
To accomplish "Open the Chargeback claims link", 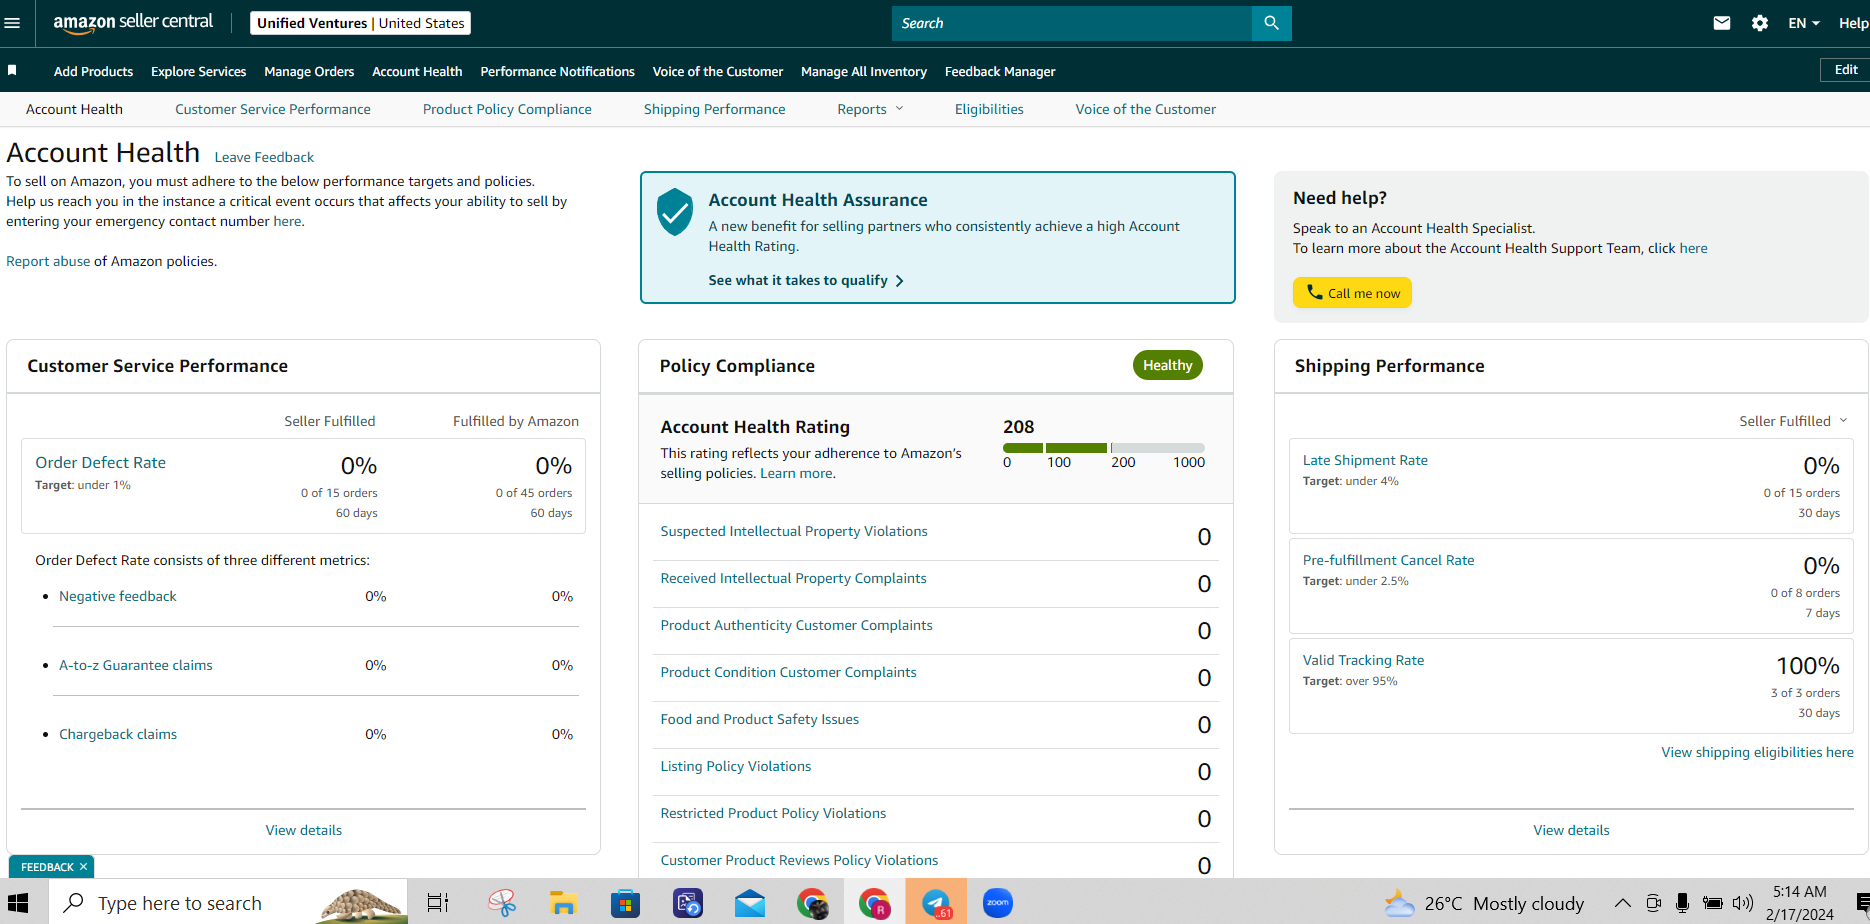I will [117, 734].
